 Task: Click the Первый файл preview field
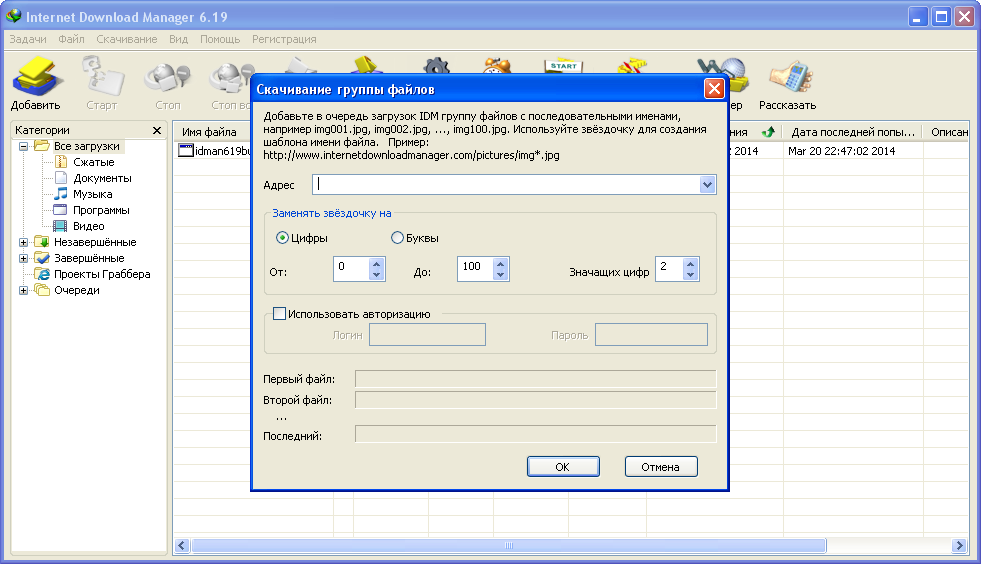pyautogui.click(x=536, y=379)
